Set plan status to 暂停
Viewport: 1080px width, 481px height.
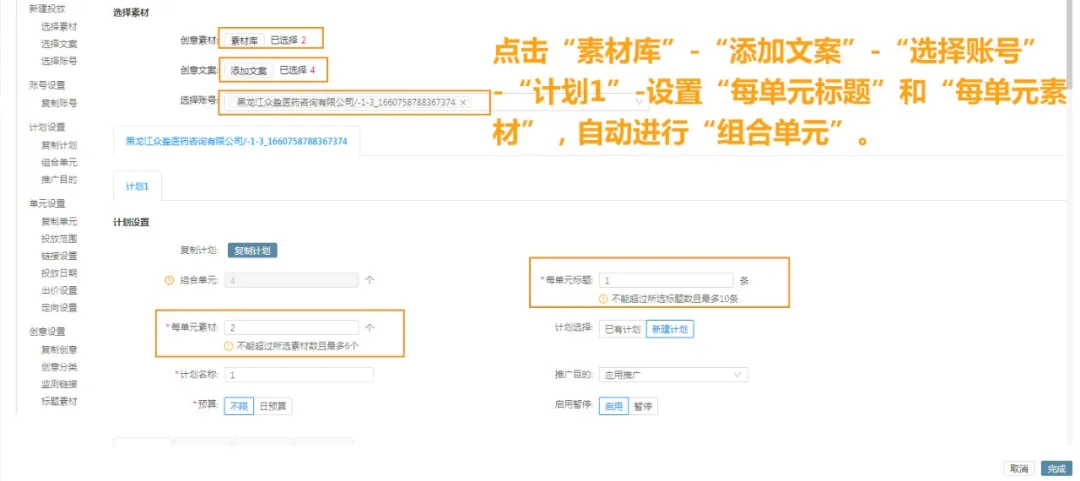pos(643,407)
